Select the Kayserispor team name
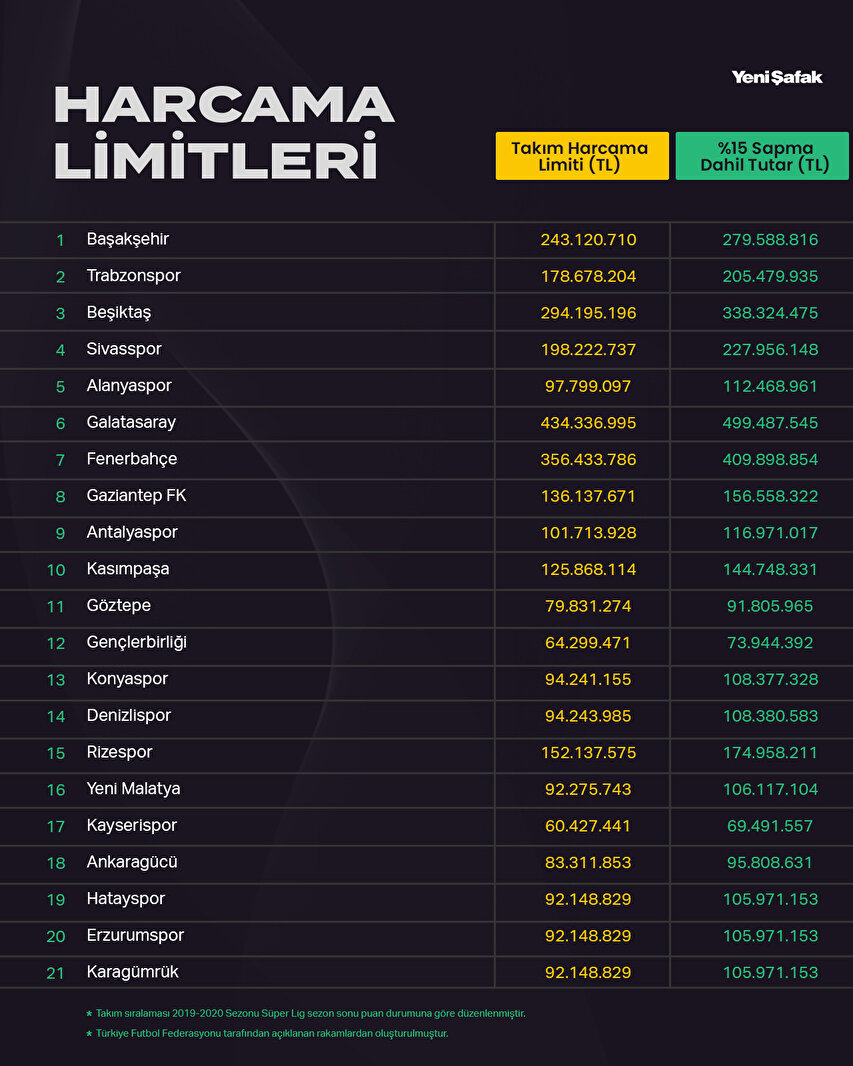The image size is (853, 1066). (132, 826)
